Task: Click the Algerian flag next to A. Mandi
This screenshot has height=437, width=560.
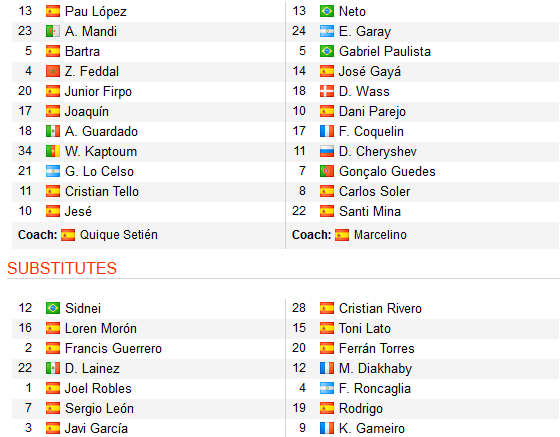Action: coord(53,31)
